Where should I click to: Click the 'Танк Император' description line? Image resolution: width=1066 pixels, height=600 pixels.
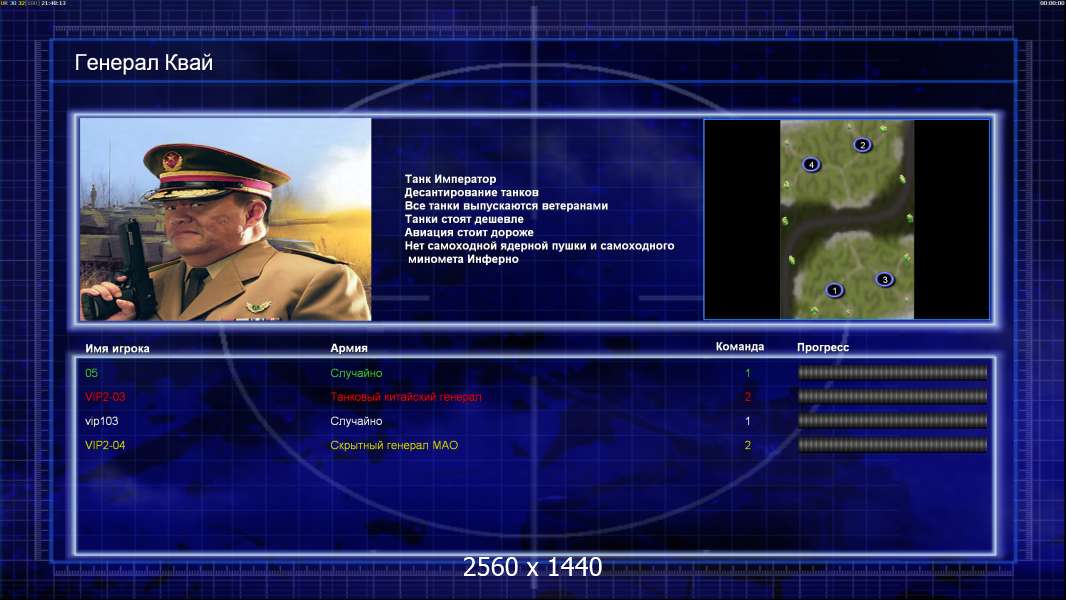tap(450, 179)
